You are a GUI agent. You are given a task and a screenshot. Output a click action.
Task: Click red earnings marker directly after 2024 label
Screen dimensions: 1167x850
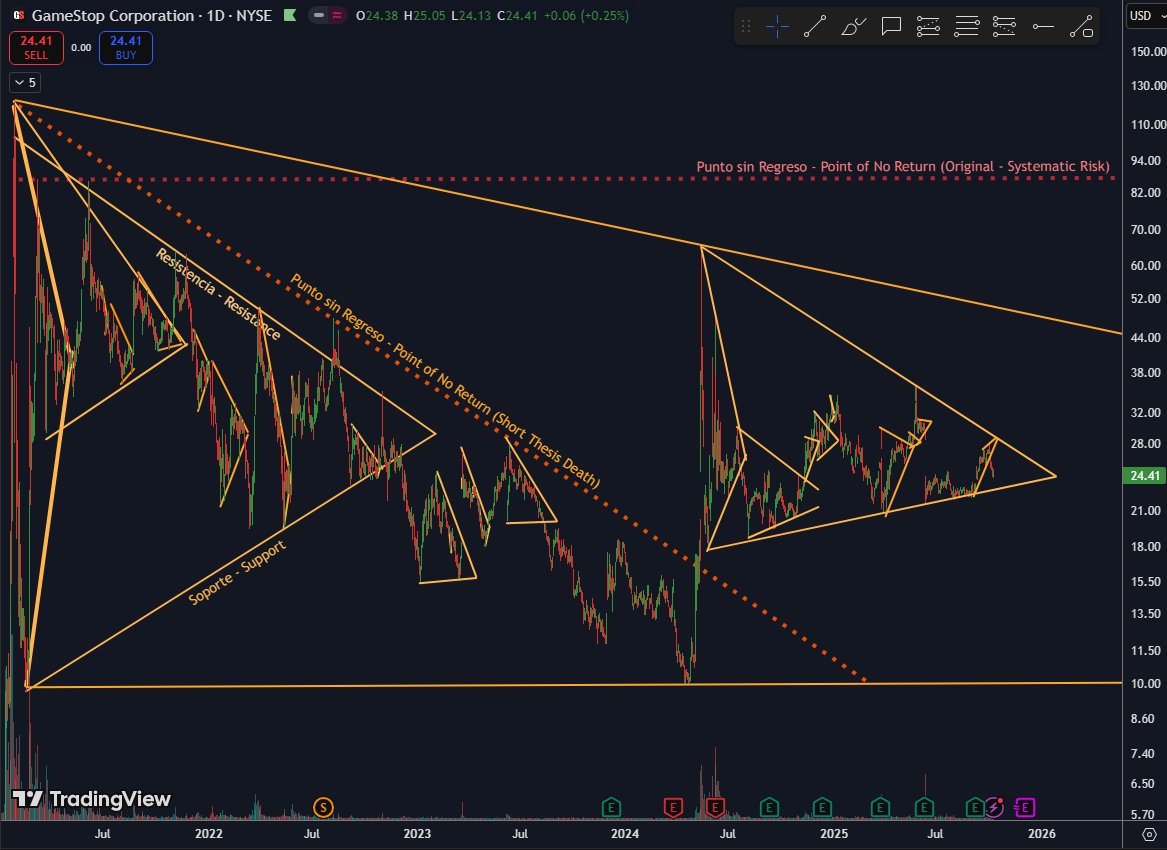(x=673, y=807)
